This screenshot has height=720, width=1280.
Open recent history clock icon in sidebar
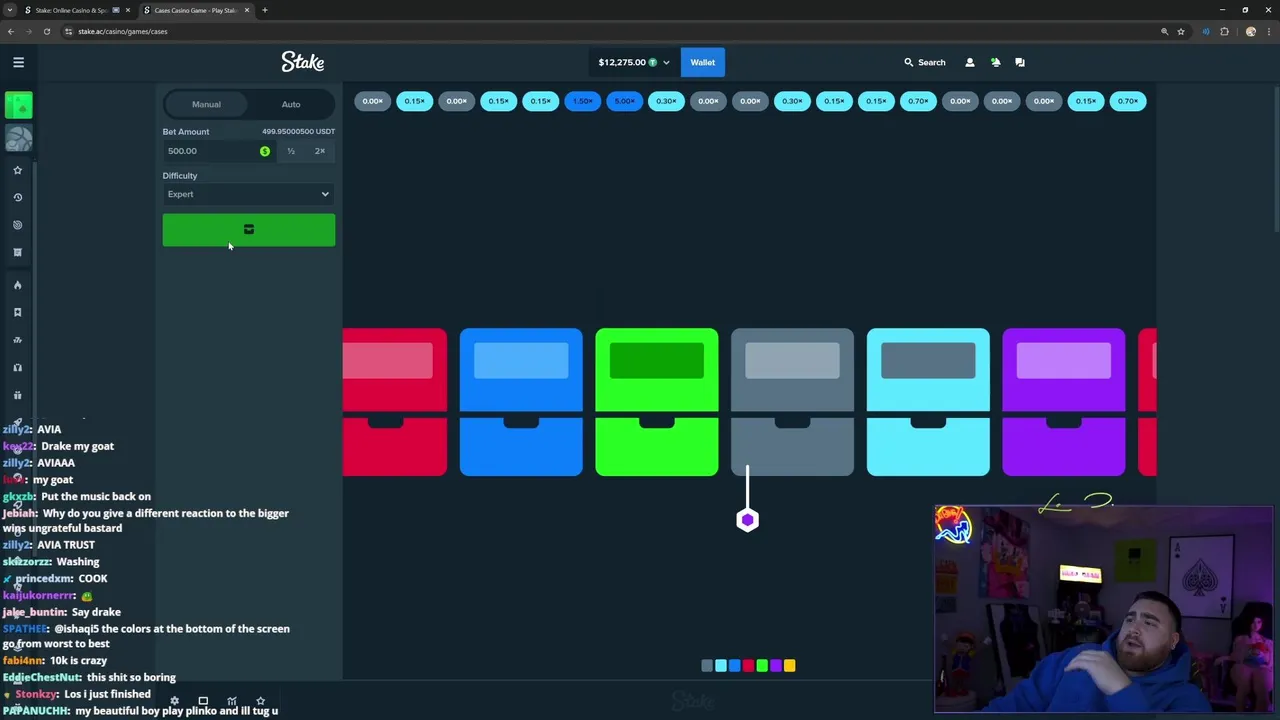[x=17, y=197]
